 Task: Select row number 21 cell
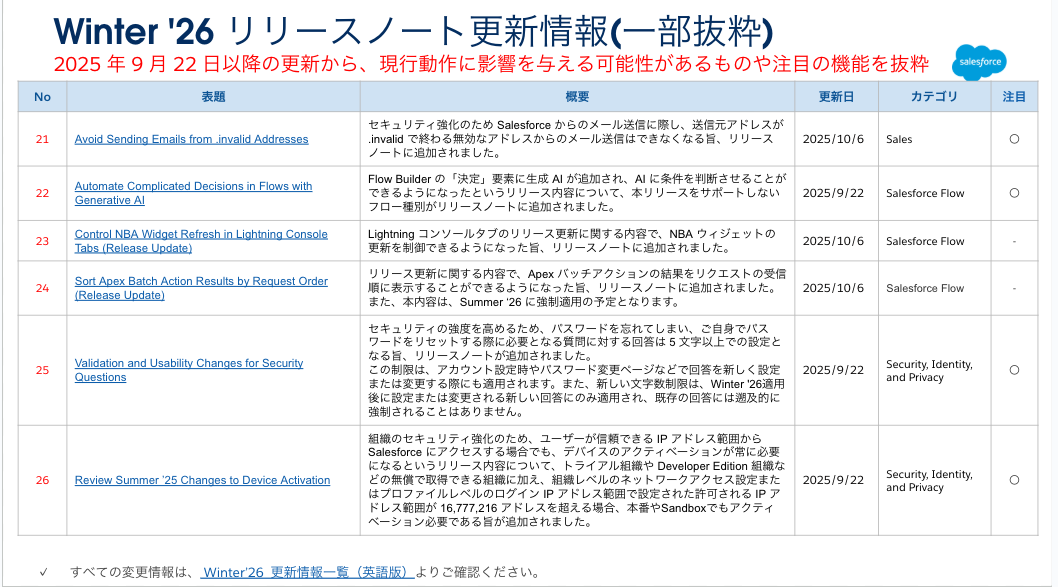pyautogui.click(x=43, y=139)
